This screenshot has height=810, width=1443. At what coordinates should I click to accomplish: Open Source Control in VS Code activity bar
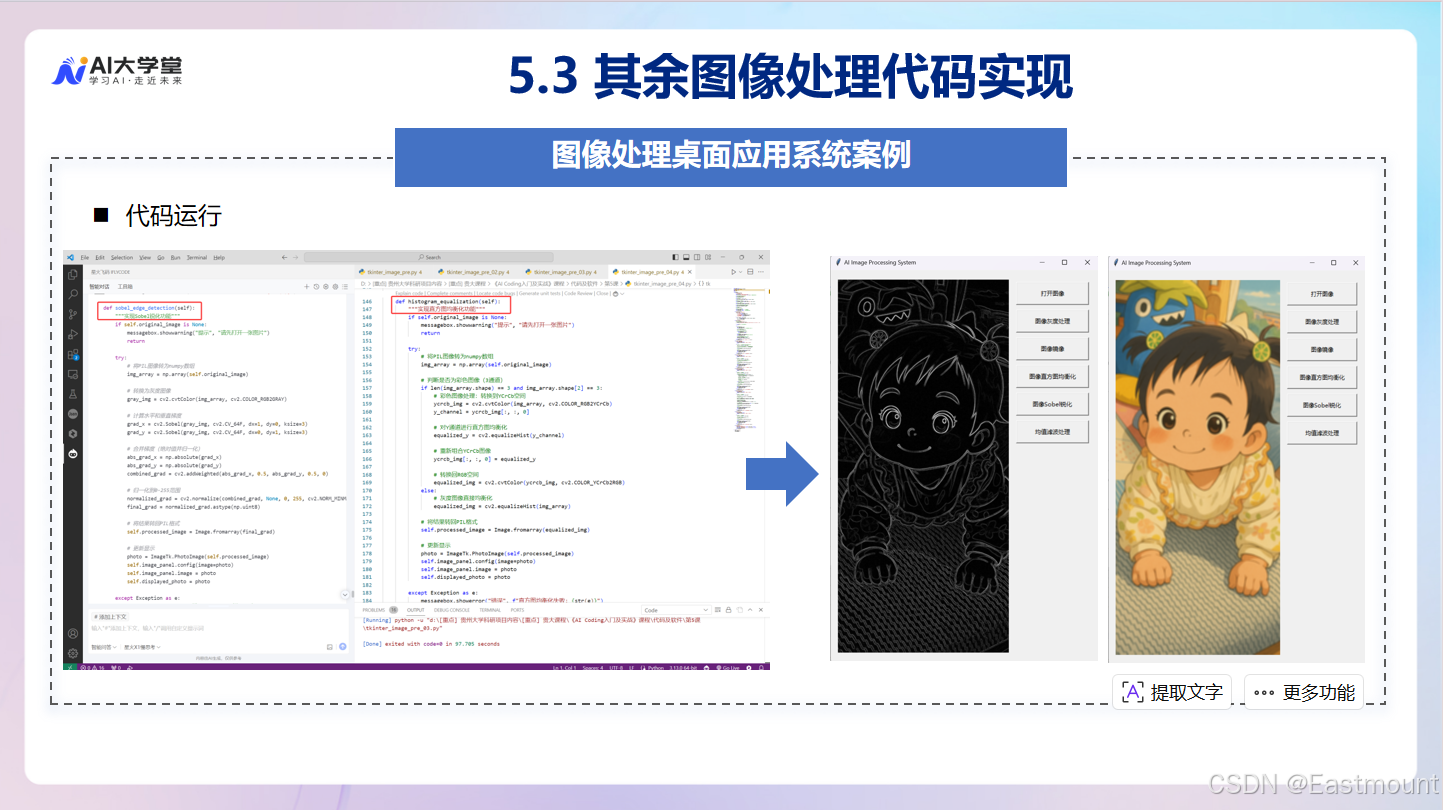click(x=72, y=314)
